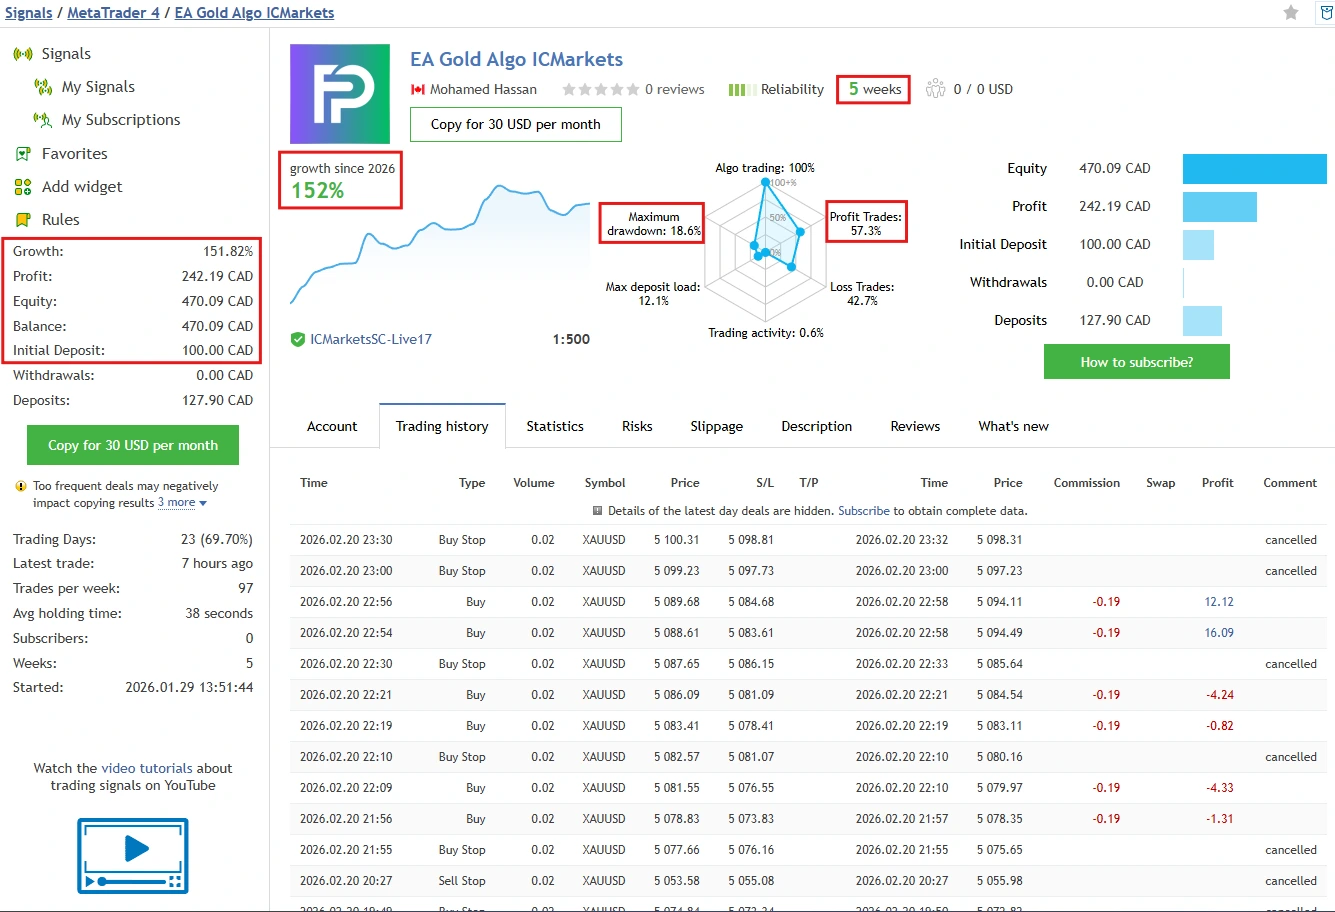Click the Signals radio-wave icon in sidebar

(x=23, y=54)
